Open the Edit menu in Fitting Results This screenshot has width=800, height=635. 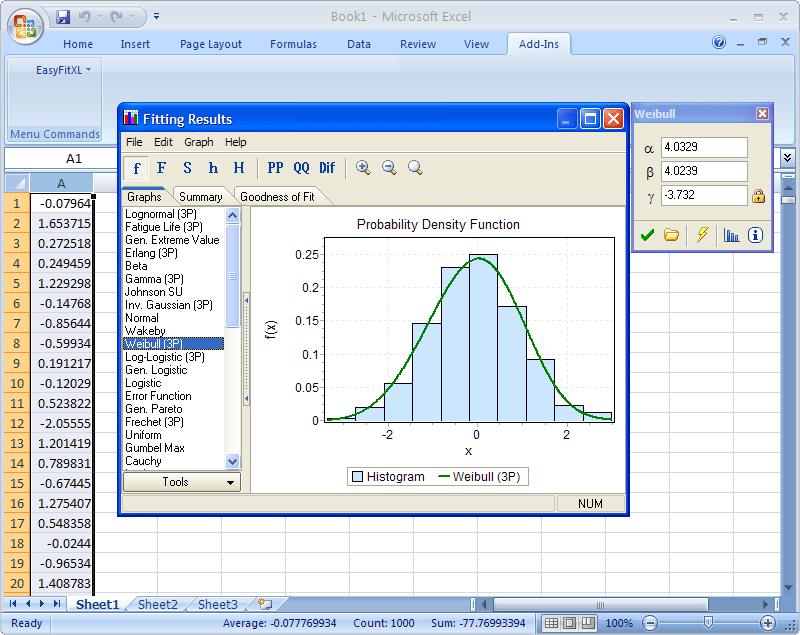[163, 142]
